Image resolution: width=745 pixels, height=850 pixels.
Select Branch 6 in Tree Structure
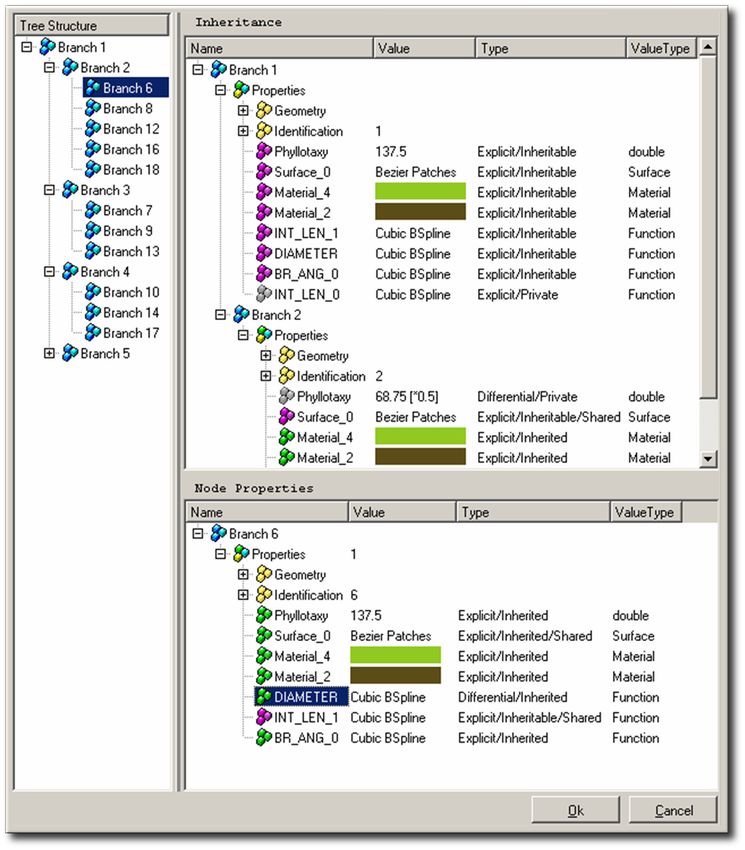pos(127,88)
